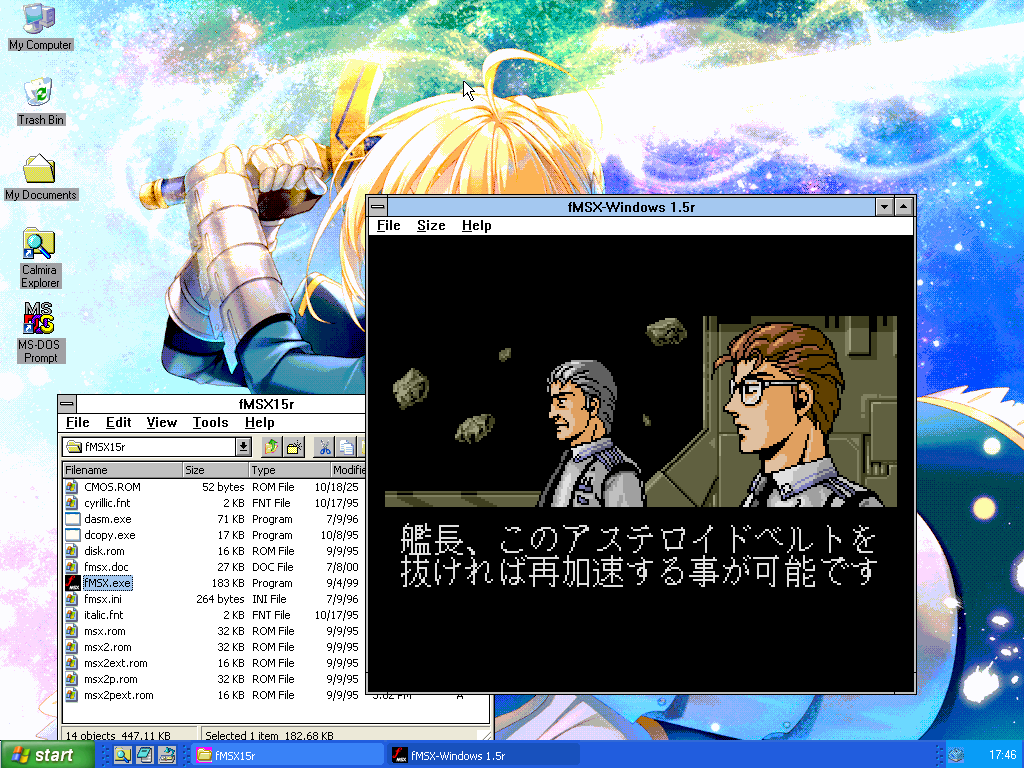Open the fMSX-Windows control menu box
This screenshot has height=768, width=1024.
(x=378, y=206)
